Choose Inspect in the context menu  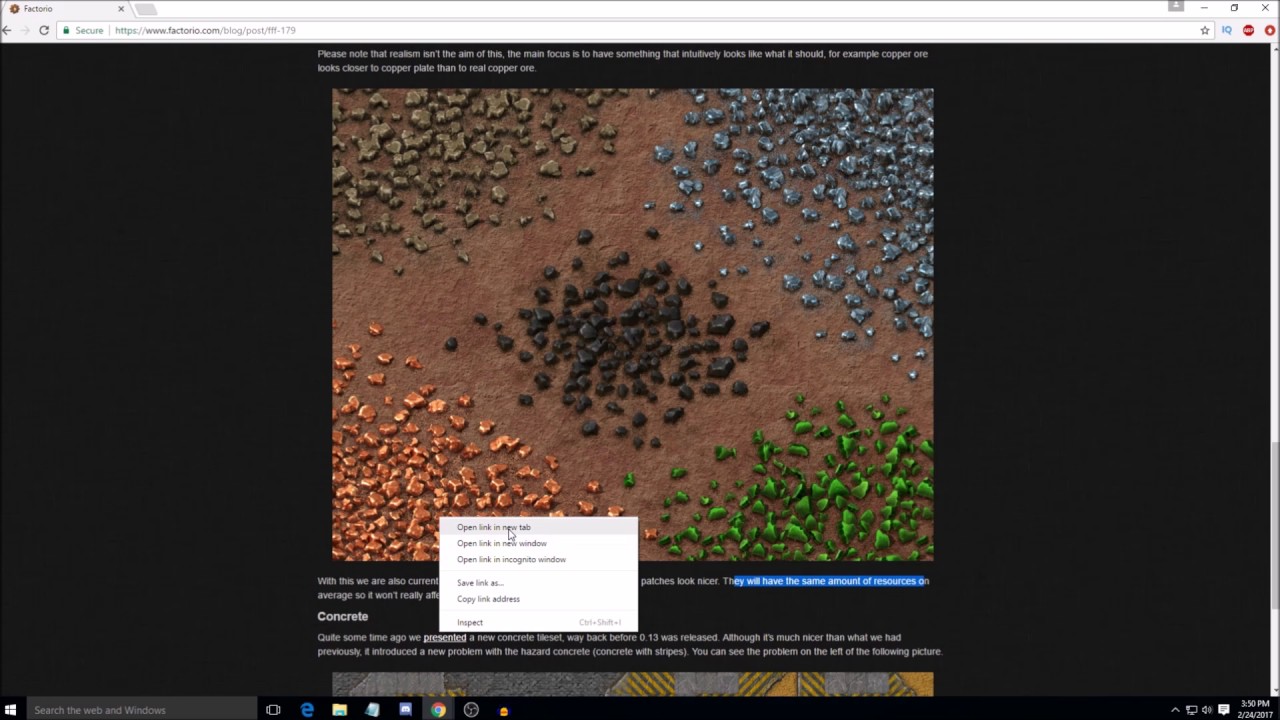click(538, 622)
